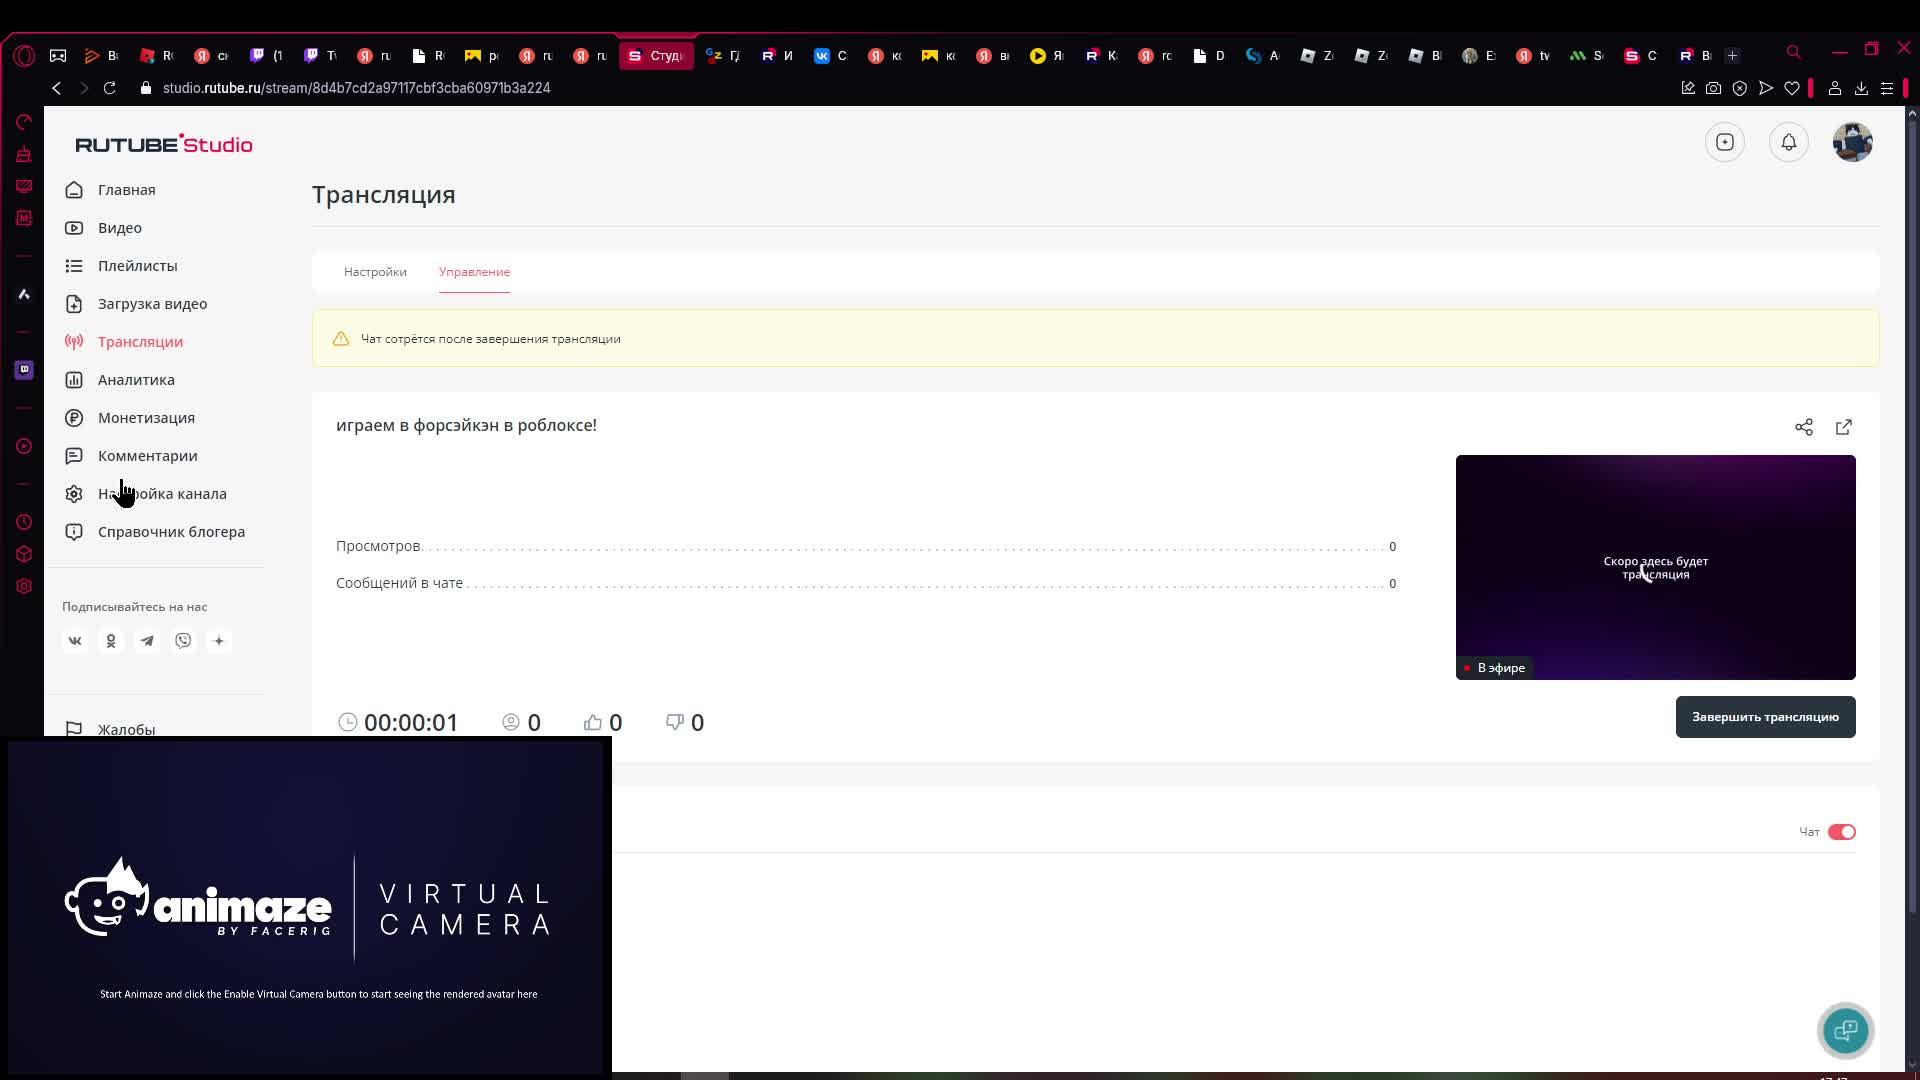Open Аналитика in the sidebar
1920x1080 pixels.
click(136, 380)
